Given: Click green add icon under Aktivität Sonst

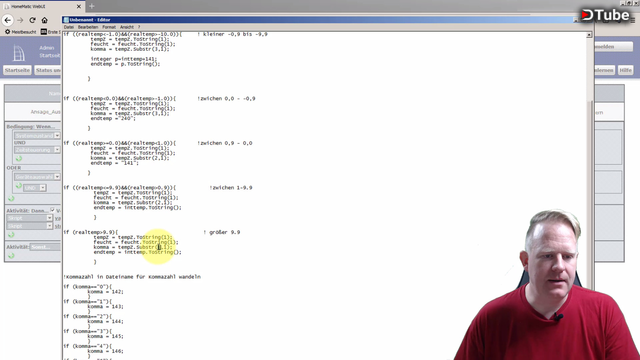Looking at the screenshot, I should [11, 256].
